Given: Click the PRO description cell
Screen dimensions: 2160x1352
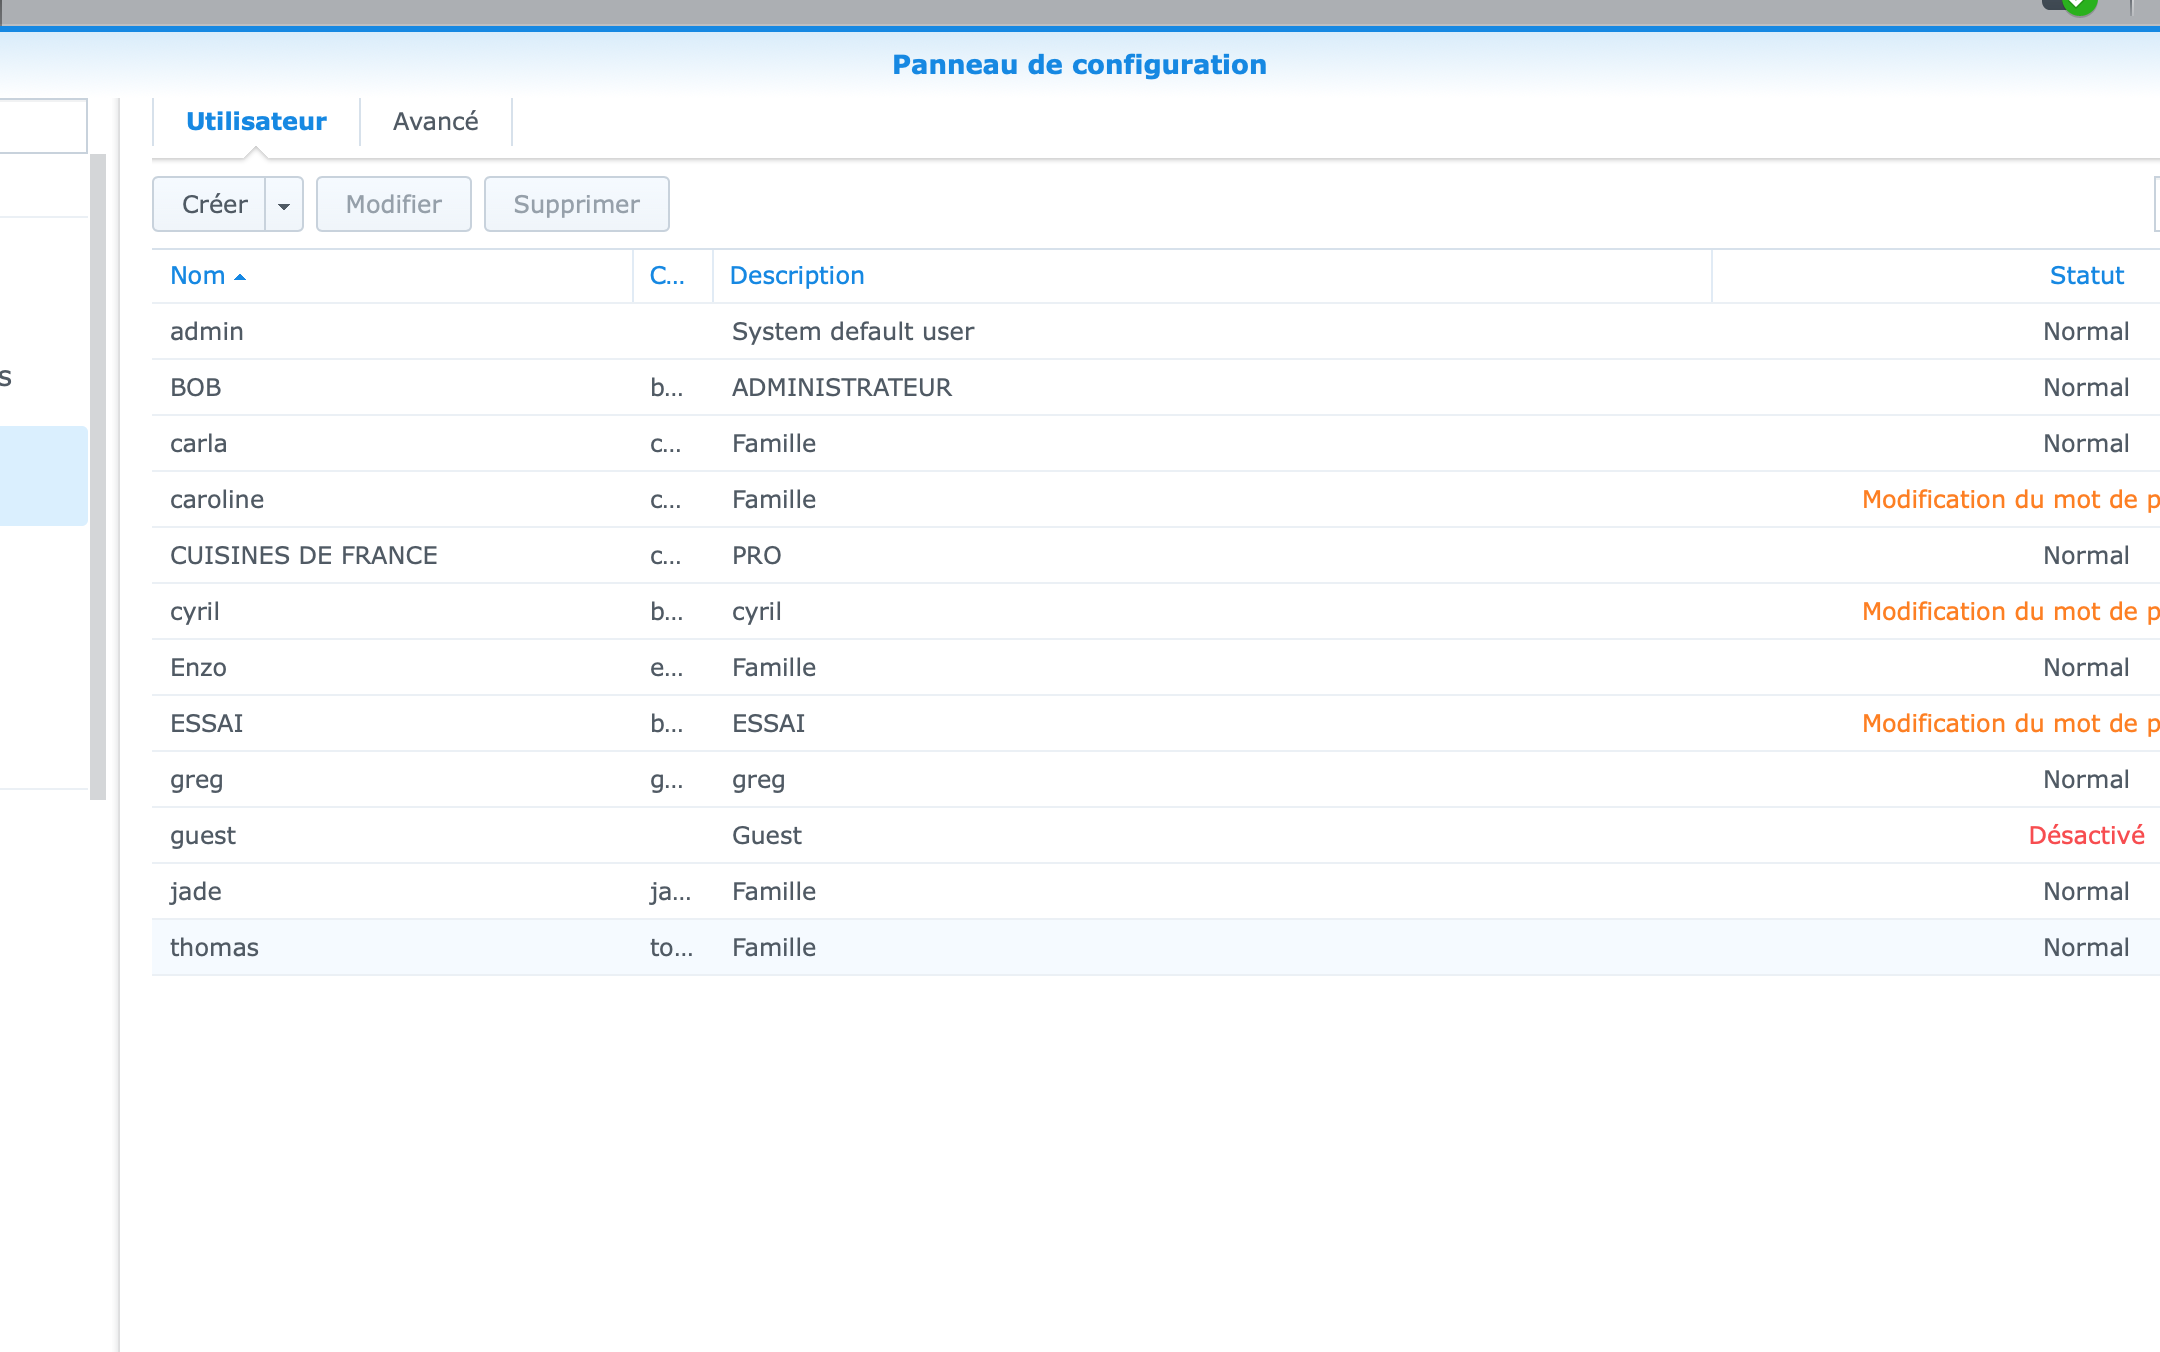Looking at the screenshot, I should tap(757, 555).
